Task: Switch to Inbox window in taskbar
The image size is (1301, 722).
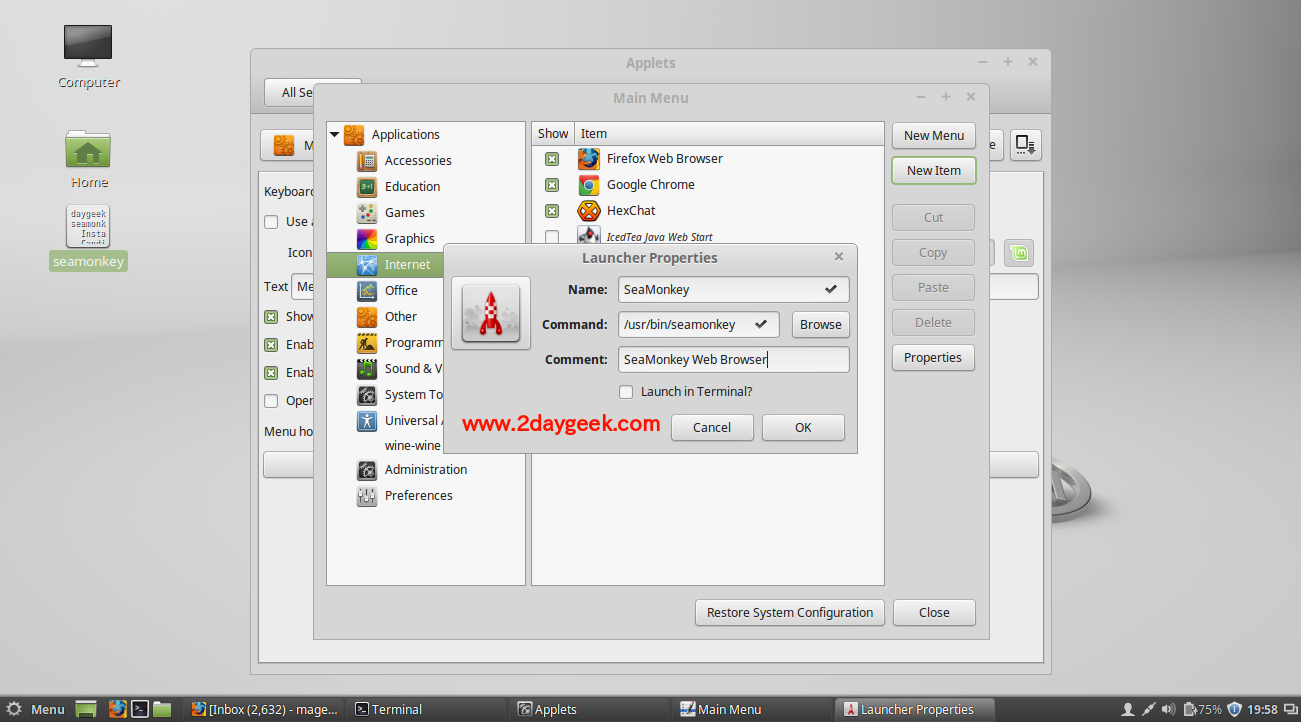Action: tap(266, 709)
